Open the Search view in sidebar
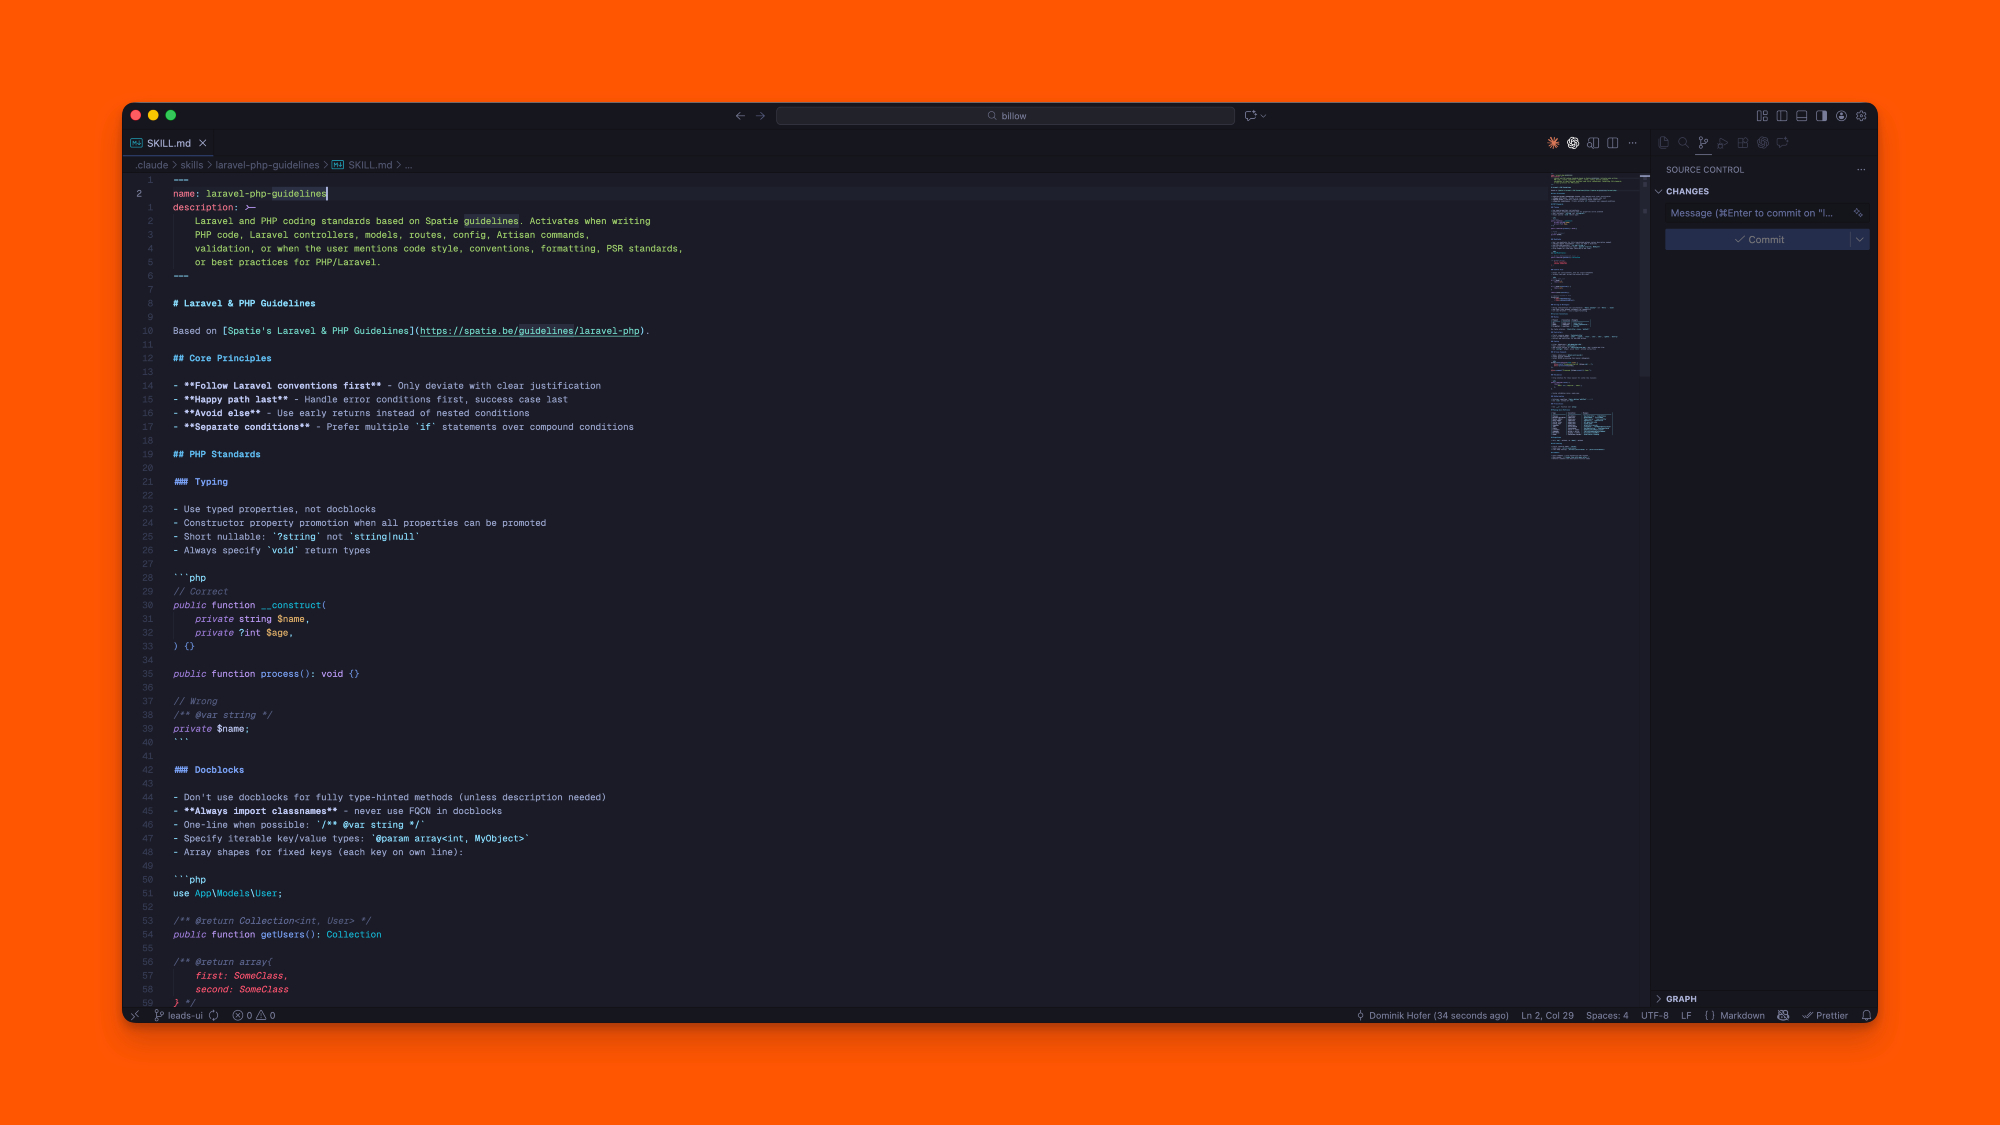This screenshot has width=2000, height=1125. [1683, 143]
